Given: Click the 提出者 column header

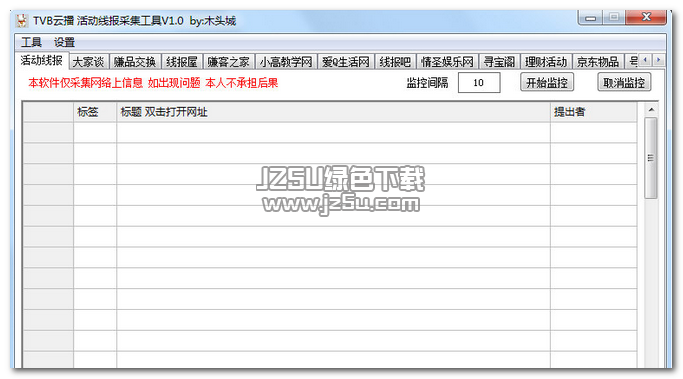Looking at the screenshot, I should coord(593,112).
